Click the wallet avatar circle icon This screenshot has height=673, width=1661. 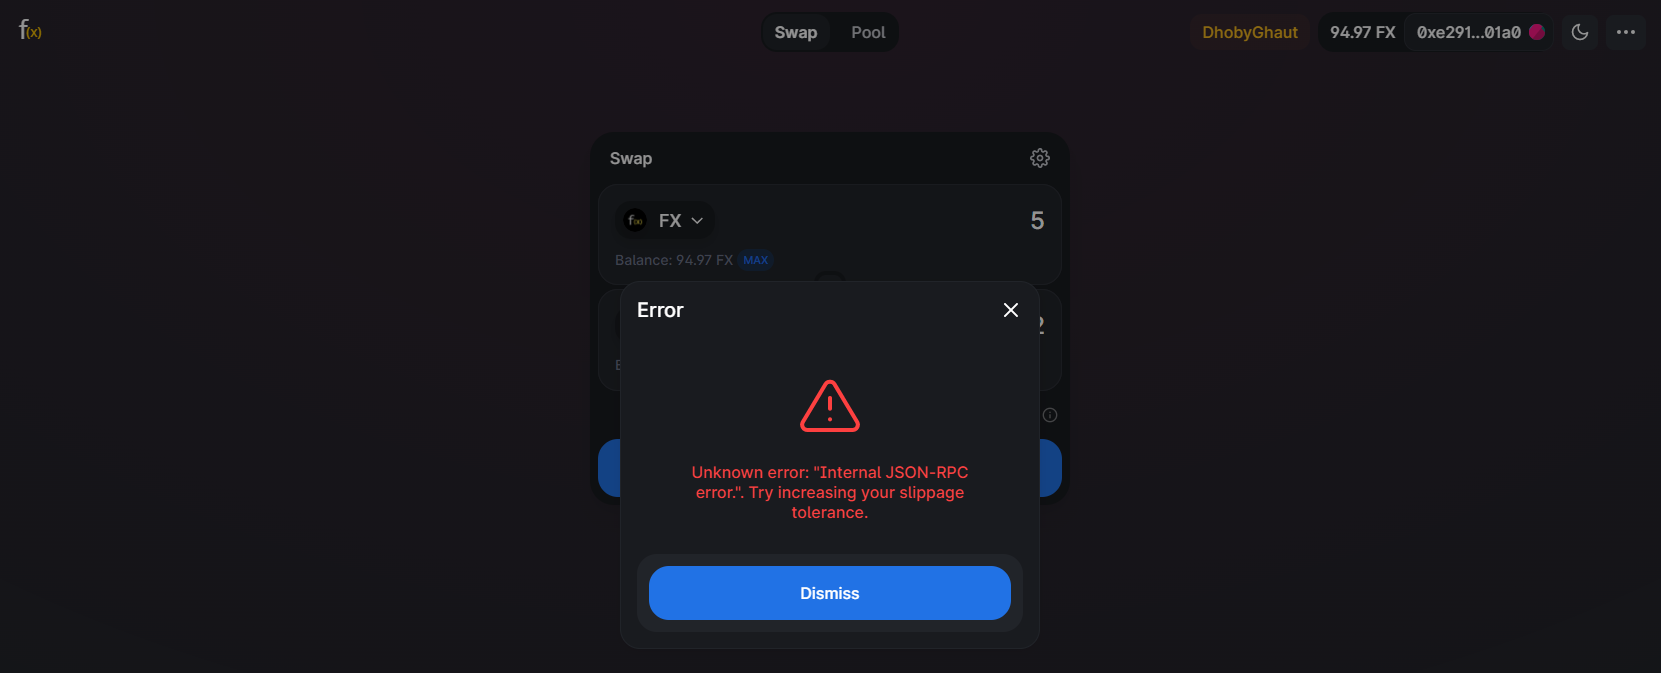pyautogui.click(x=1537, y=32)
